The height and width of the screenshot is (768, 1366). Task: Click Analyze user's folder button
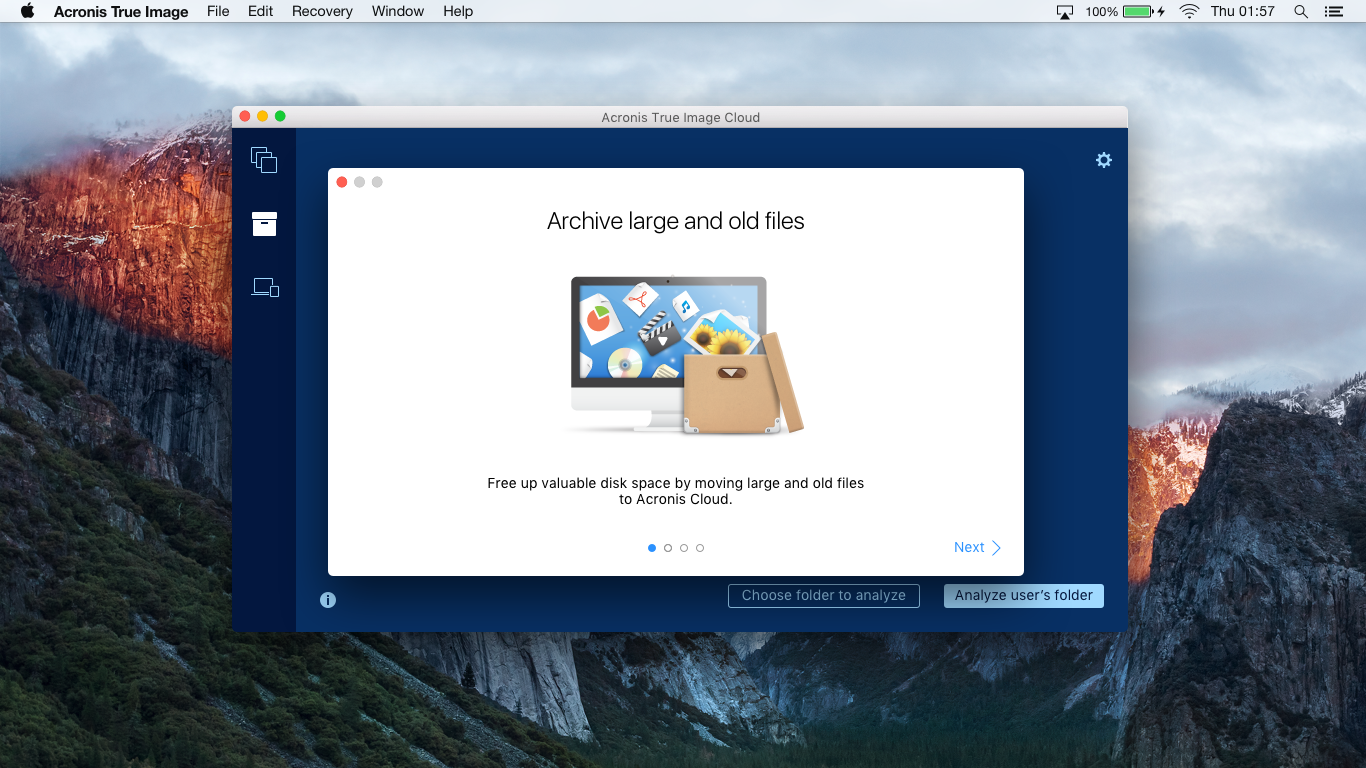1024,596
